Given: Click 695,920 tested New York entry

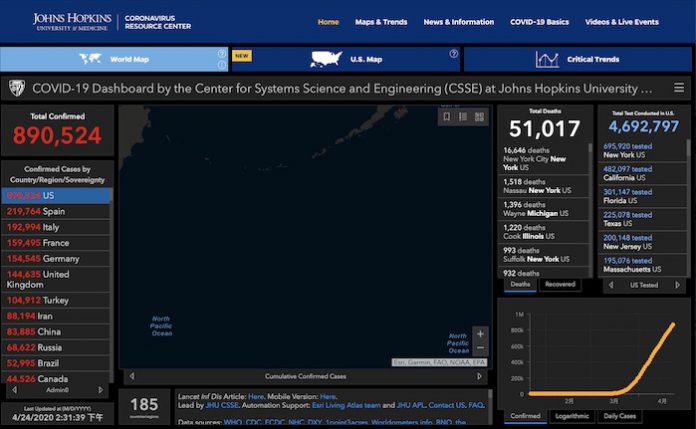Looking at the screenshot, I should click(642, 151).
